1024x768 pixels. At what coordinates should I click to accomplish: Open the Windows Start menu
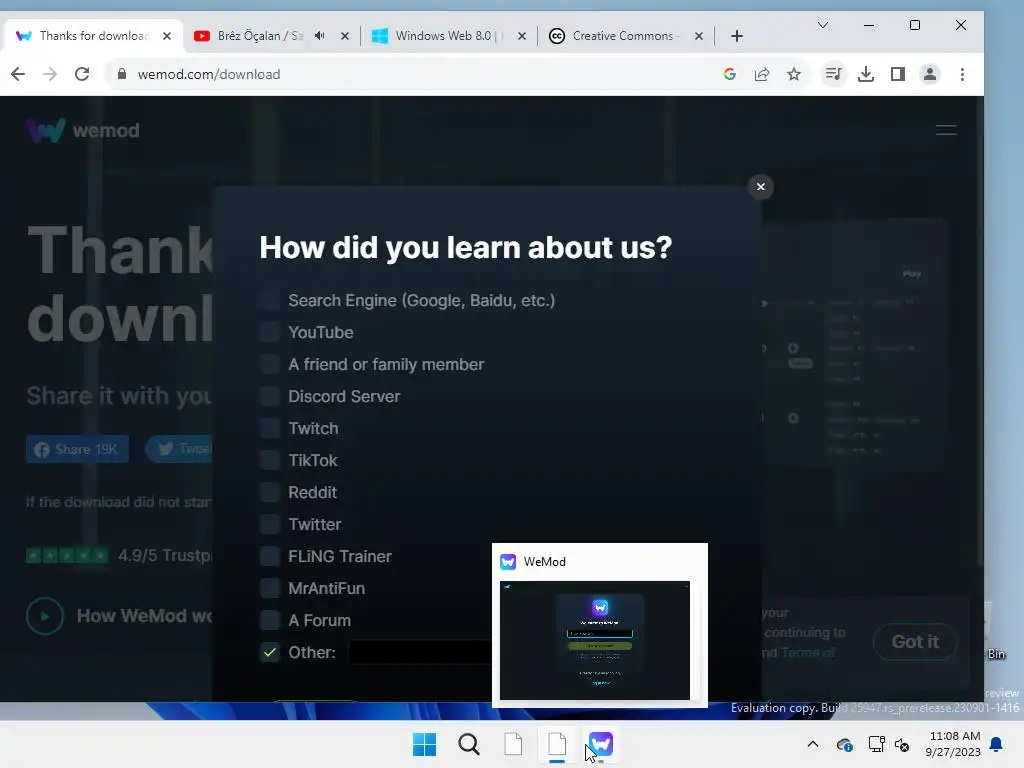(x=424, y=744)
